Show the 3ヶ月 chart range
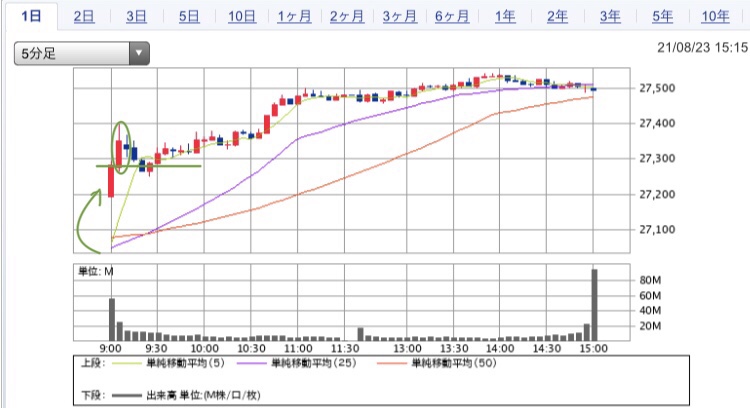Image resolution: width=750 pixels, height=408 pixels. click(x=399, y=16)
